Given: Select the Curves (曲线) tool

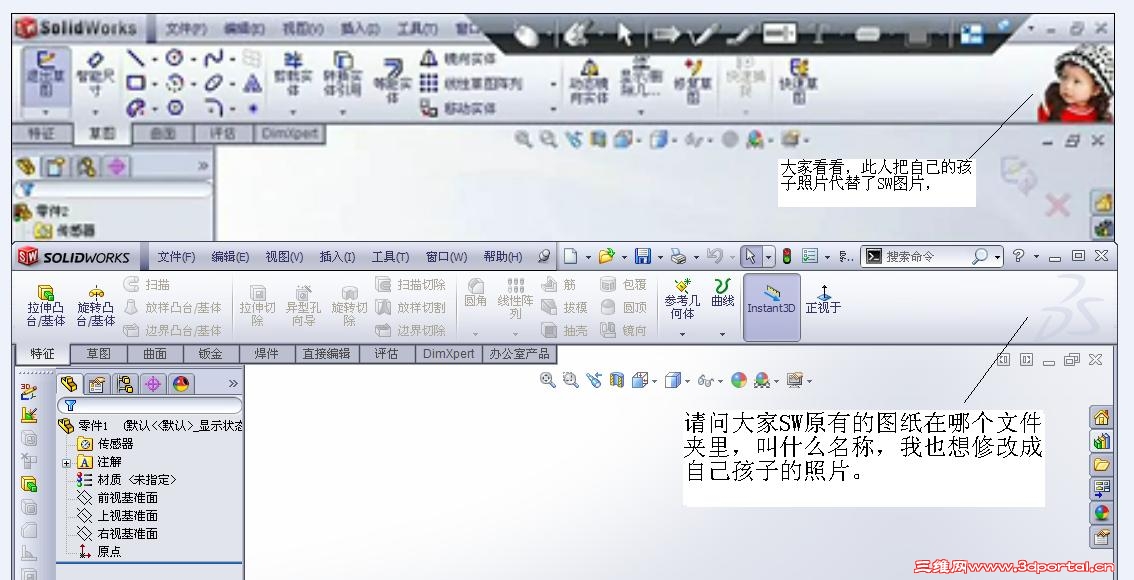Looking at the screenshot, I should (722, 292).
